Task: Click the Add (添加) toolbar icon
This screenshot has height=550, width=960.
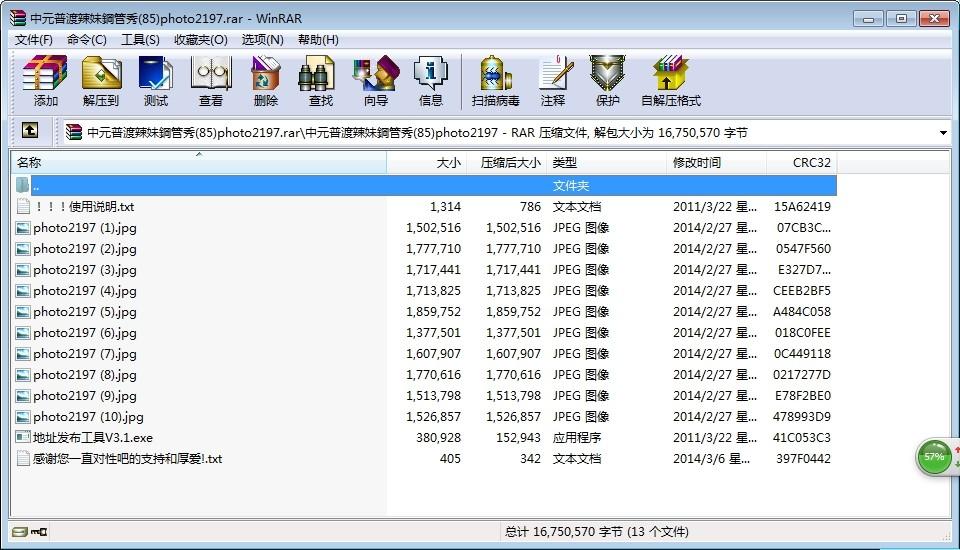Action: (45, 80)
